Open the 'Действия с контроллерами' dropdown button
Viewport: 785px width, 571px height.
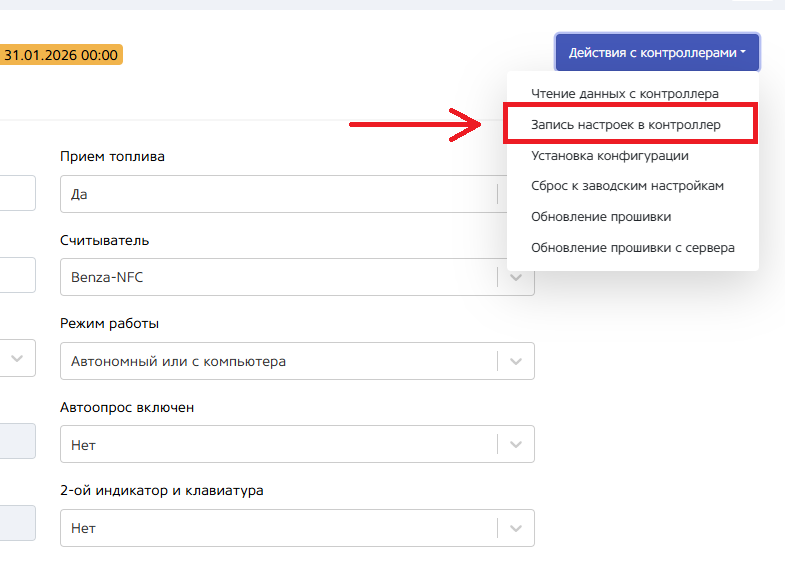(x=657, y=52)
